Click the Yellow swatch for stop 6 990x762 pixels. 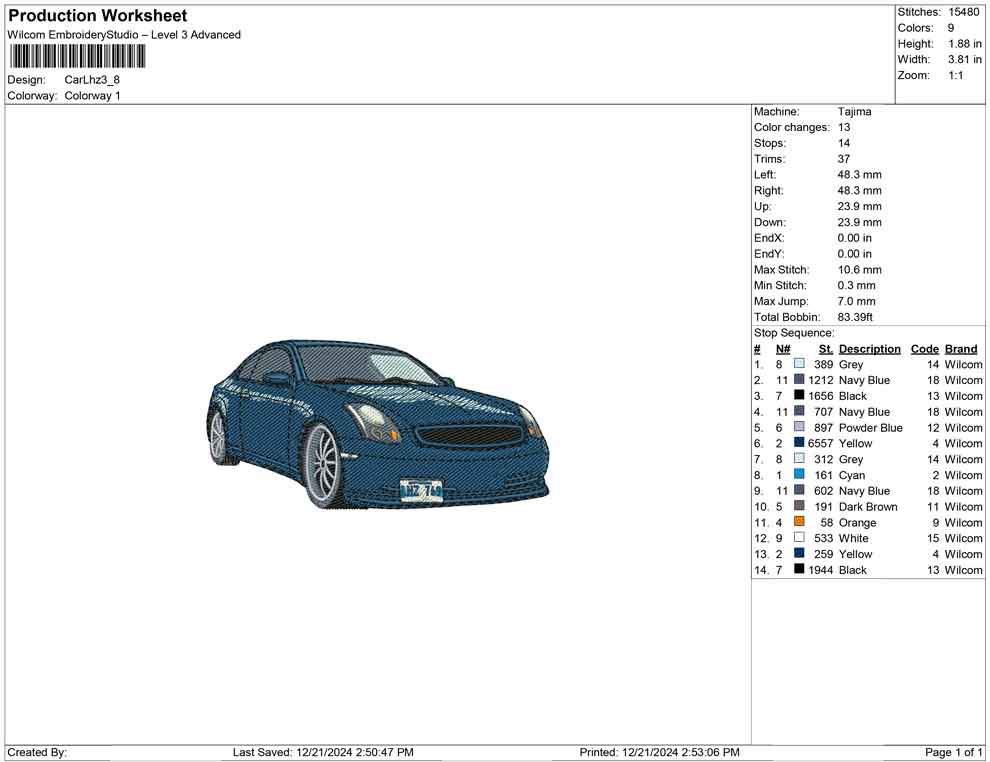[x=799, y=443]
